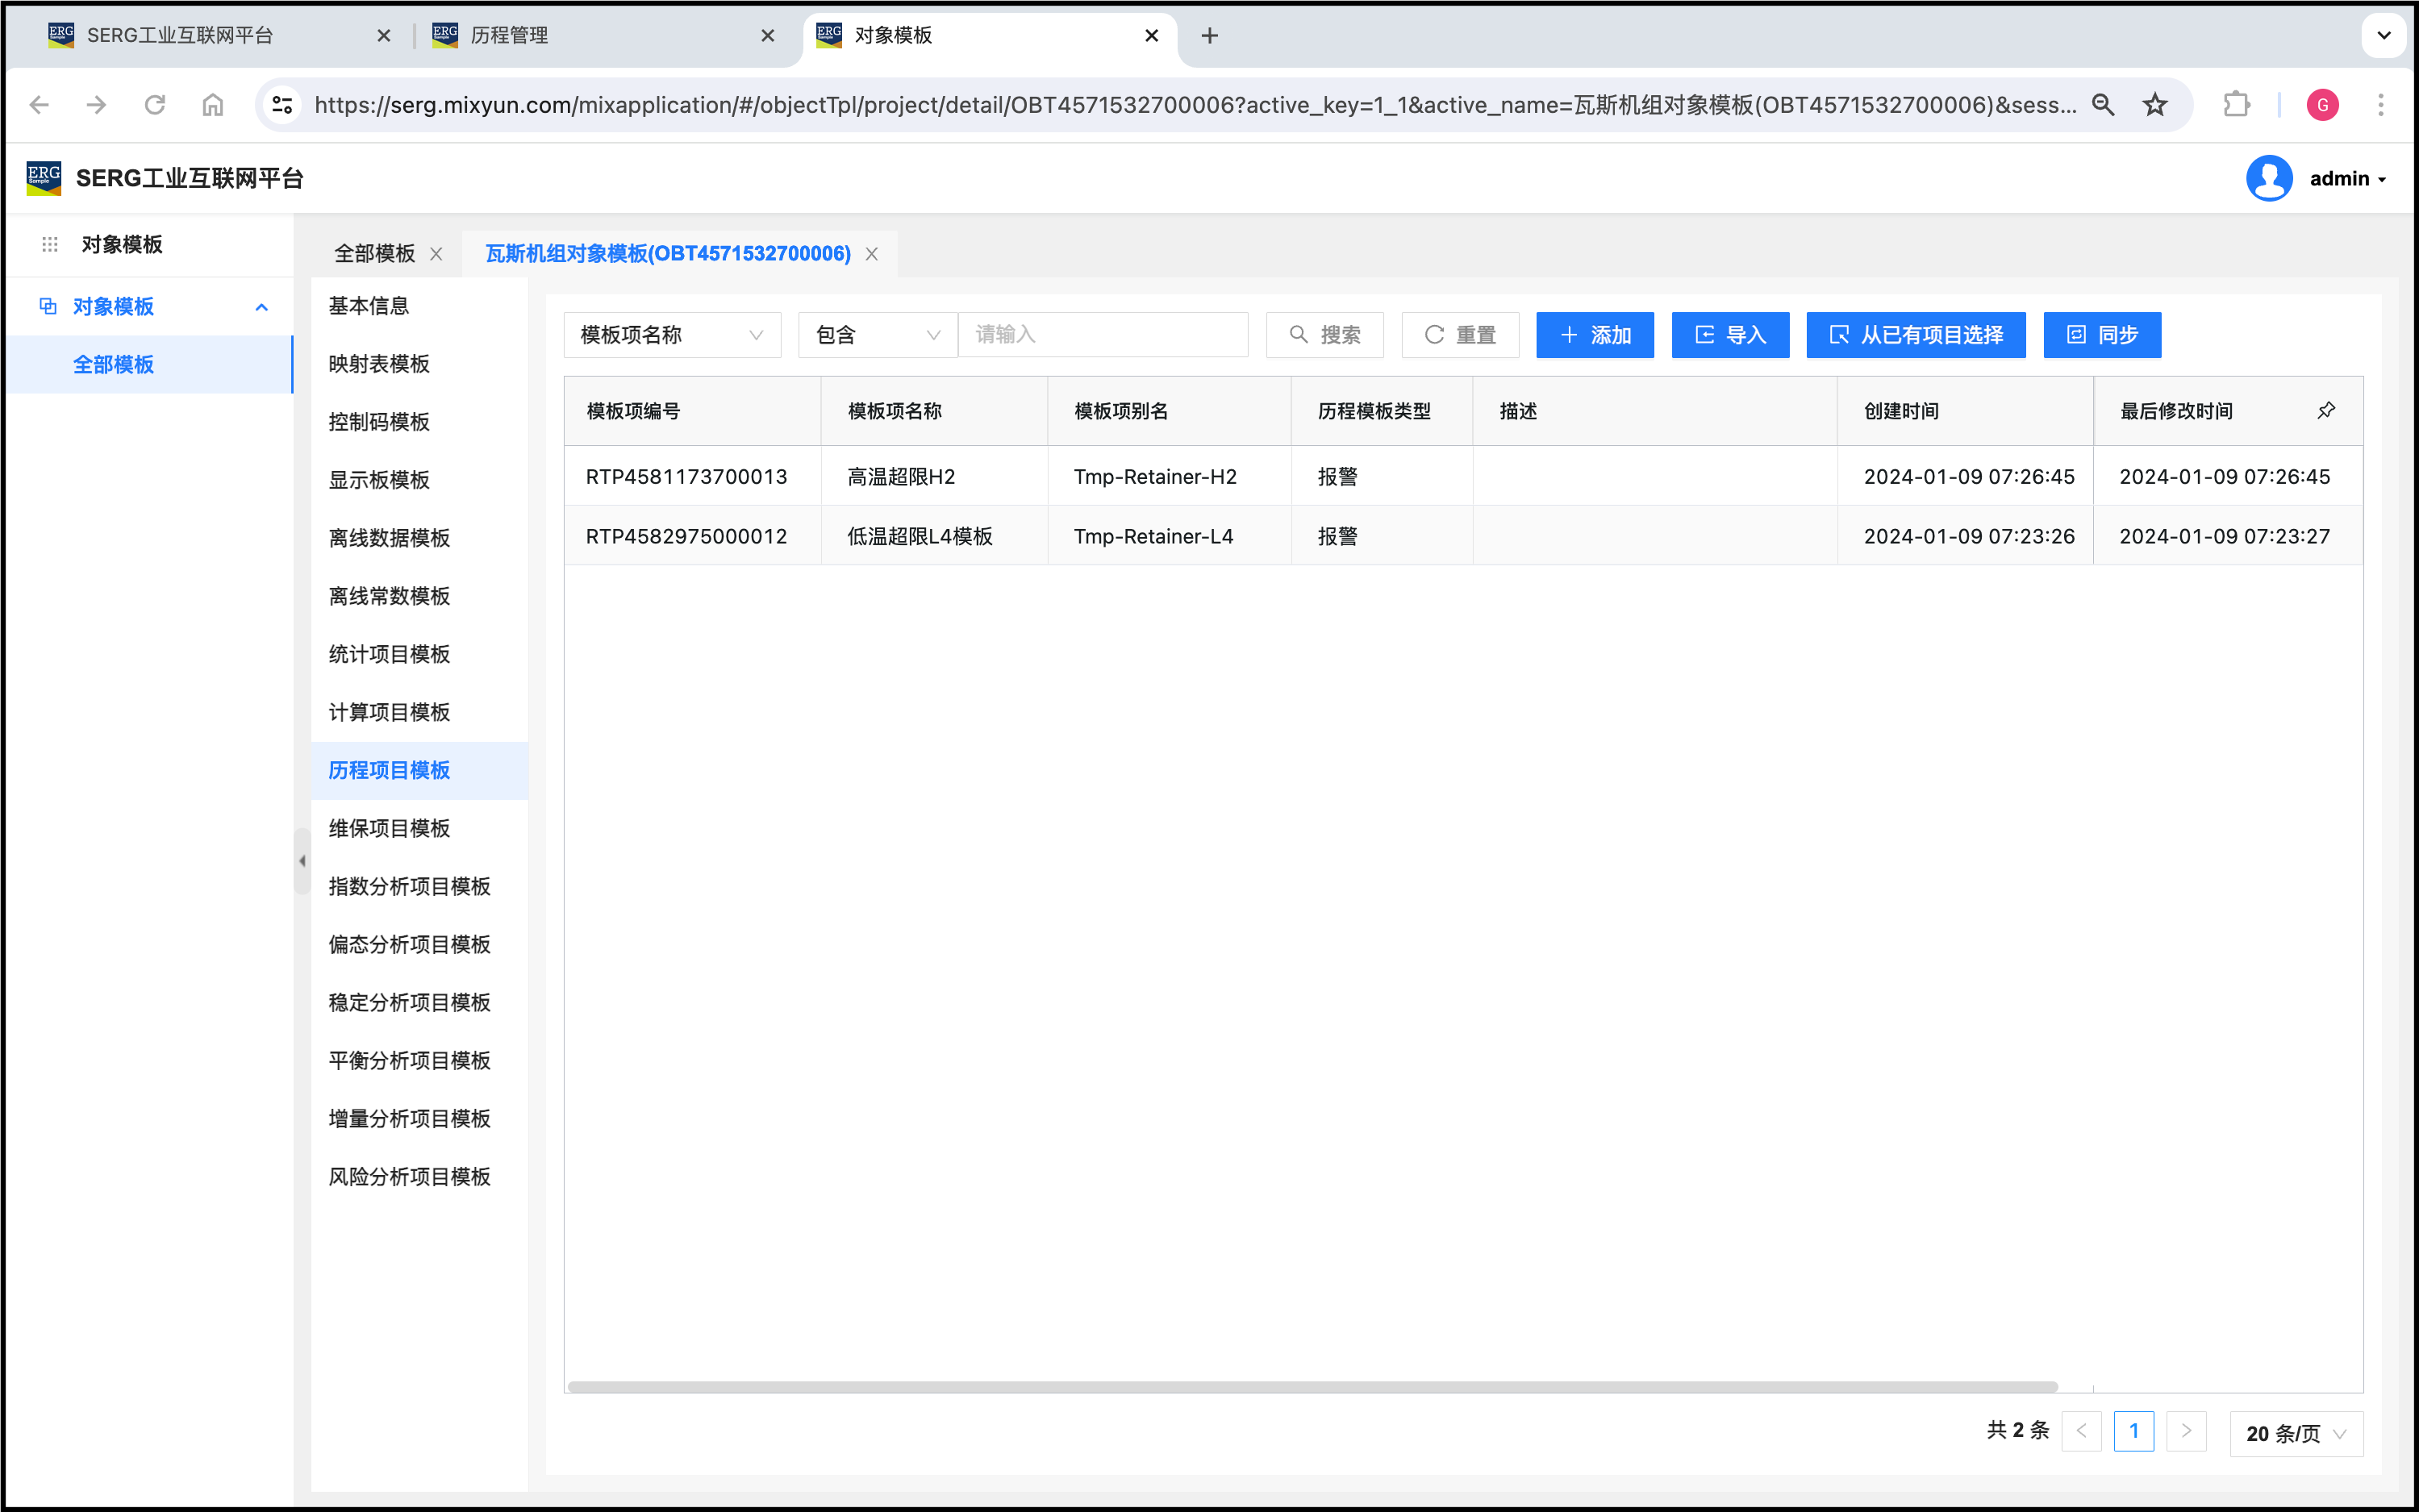Click the grid menu icon beside 对象模板
The height and width of the screenshot is (1512, 2419).
(x=50, y=244)
